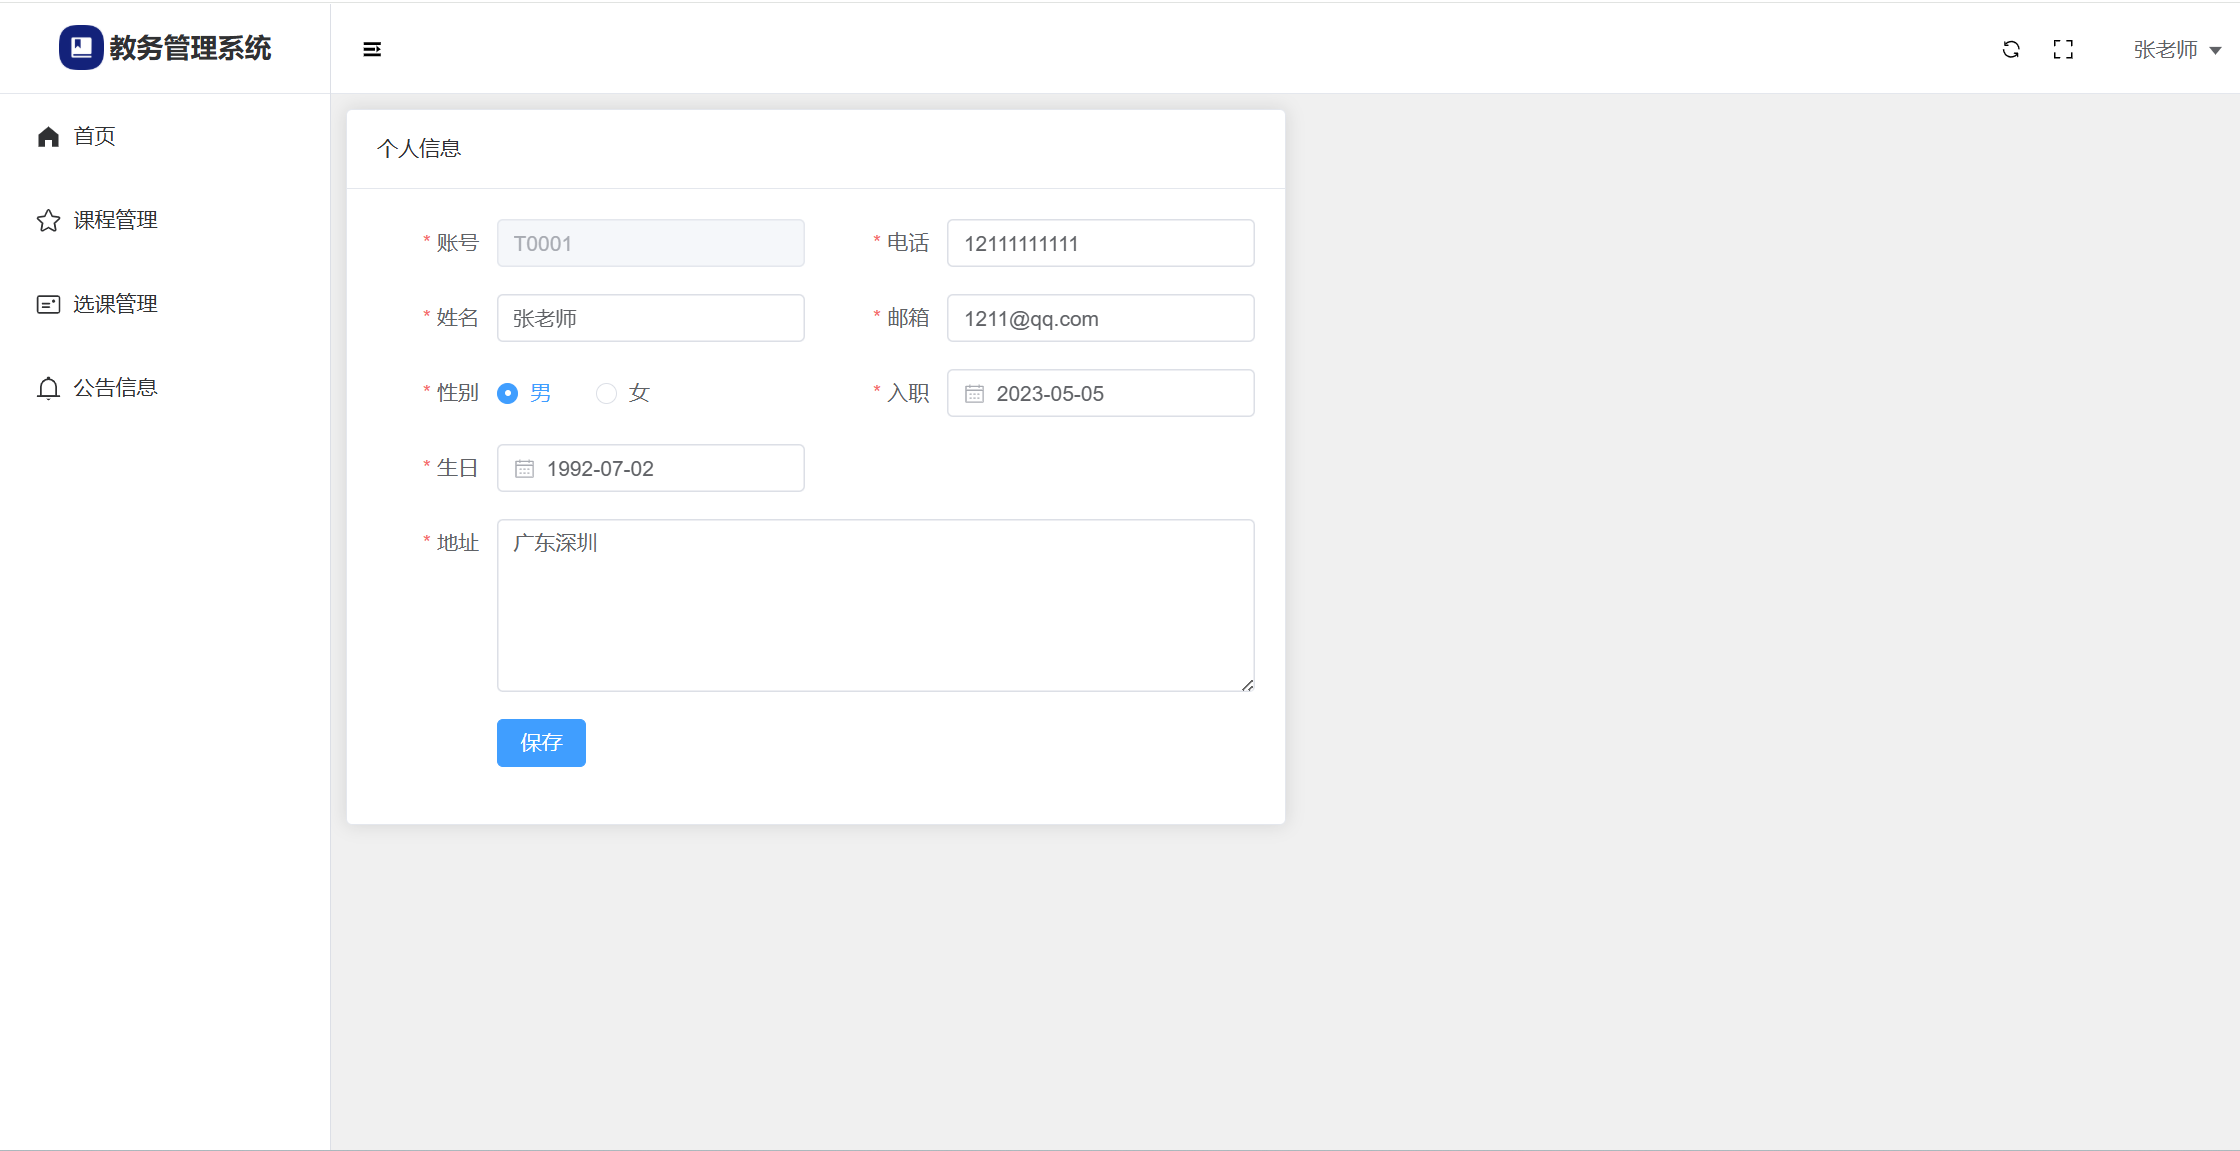
Task: Click the refresh icon in header
Action: tap(2011, 49)
